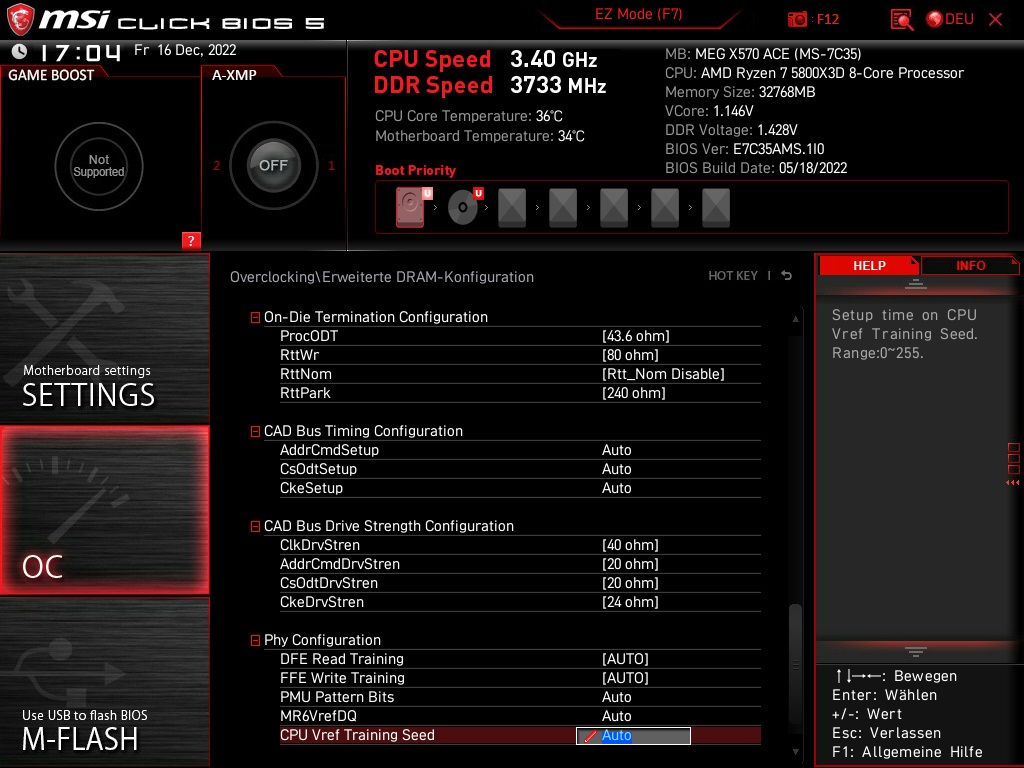This screenshot has height=768, width=1024.
Task: Open the FFE Write Training [AUTO] value
Action: pyautogui.click(x=625, y=678)
